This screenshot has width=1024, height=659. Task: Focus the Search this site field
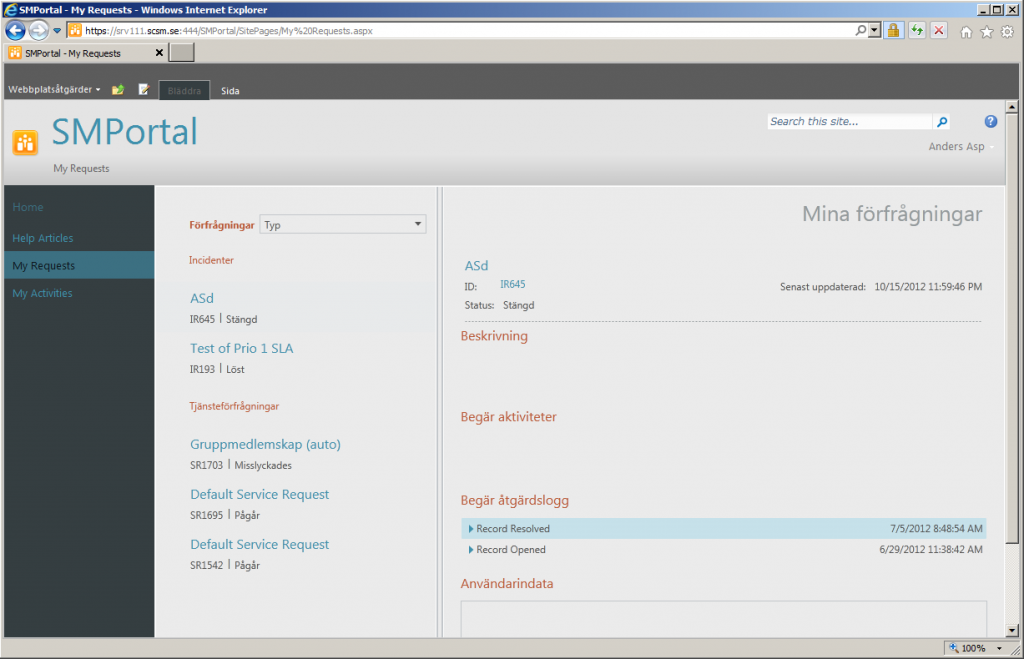click(849, 121)
